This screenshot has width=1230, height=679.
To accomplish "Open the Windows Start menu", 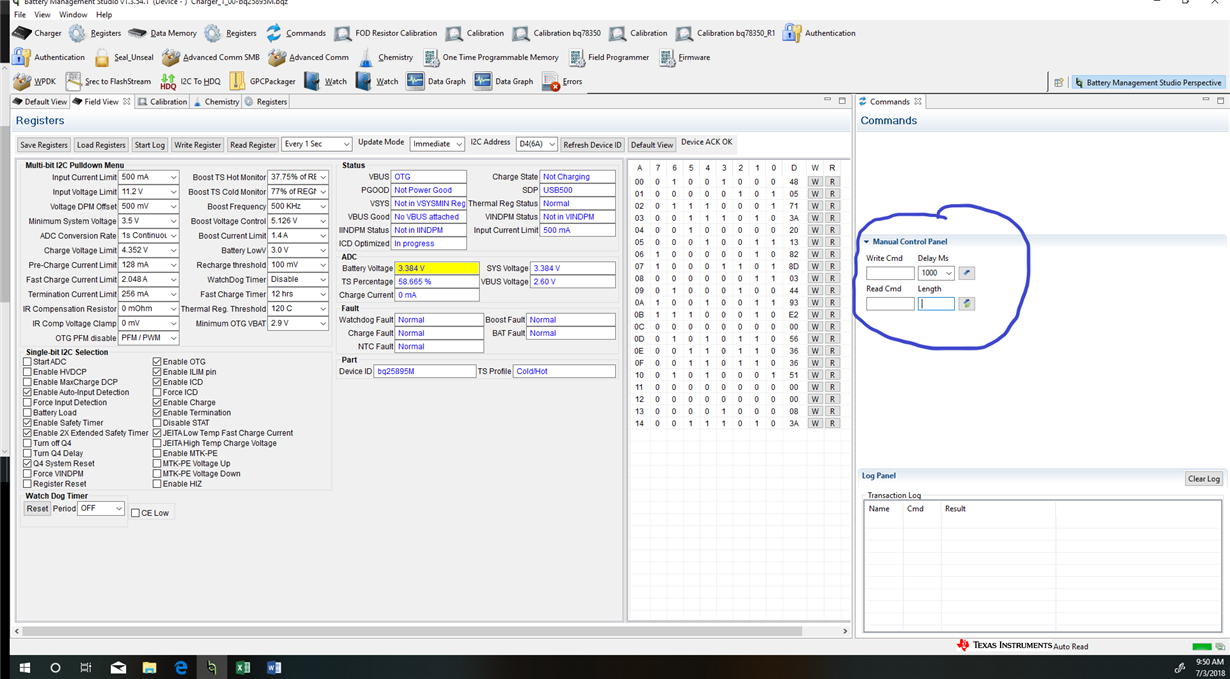I will coord(24,667).
